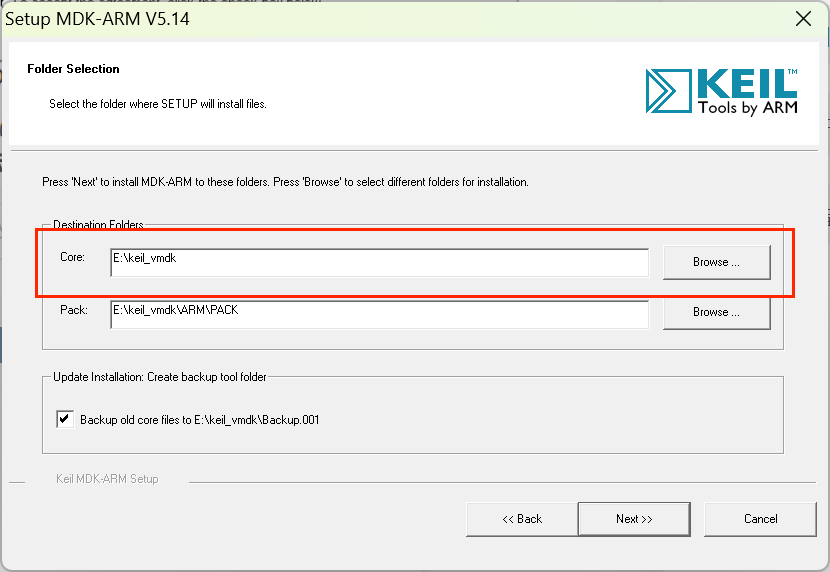Viewport: 830px width, 572px height.
Task: Click the Keil Tools by ARM logo
Action: (x=721, y=91)
